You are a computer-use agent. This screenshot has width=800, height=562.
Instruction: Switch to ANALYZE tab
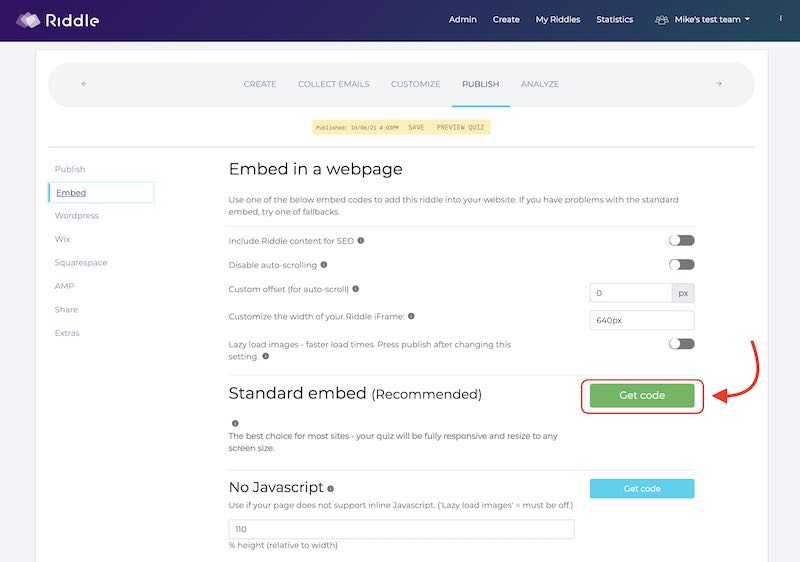[x=540, y=84]
